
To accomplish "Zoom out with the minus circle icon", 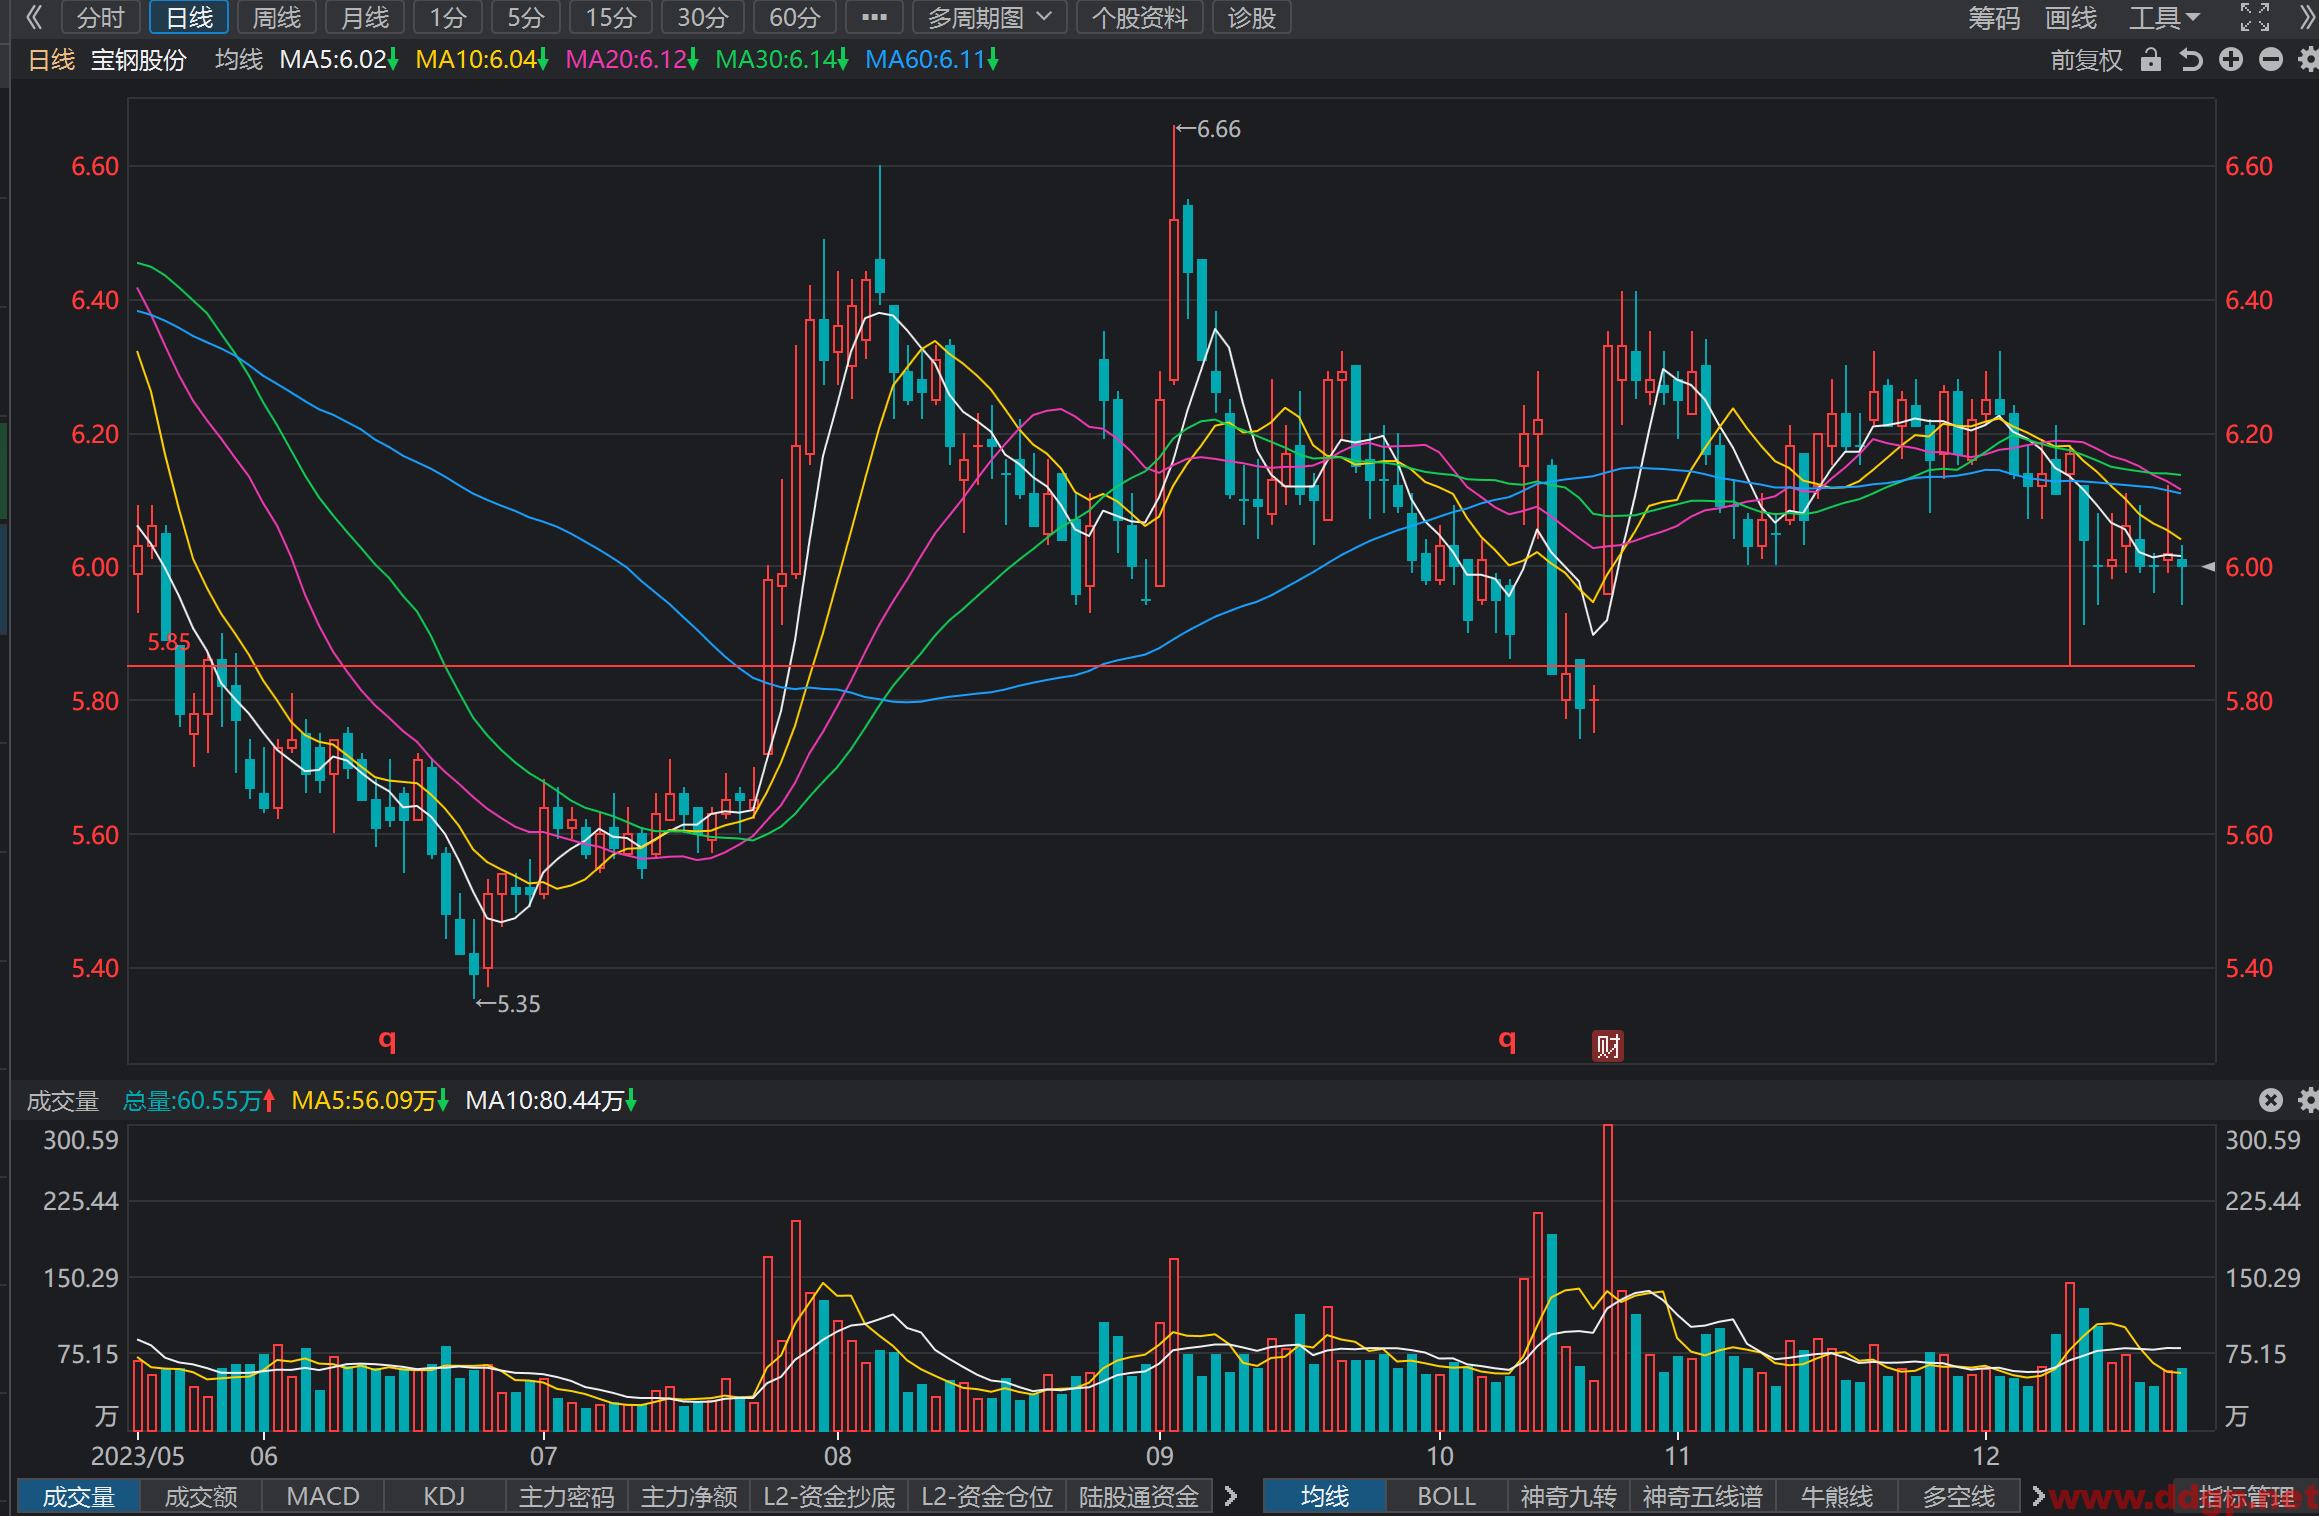I will coord(2271,60).
